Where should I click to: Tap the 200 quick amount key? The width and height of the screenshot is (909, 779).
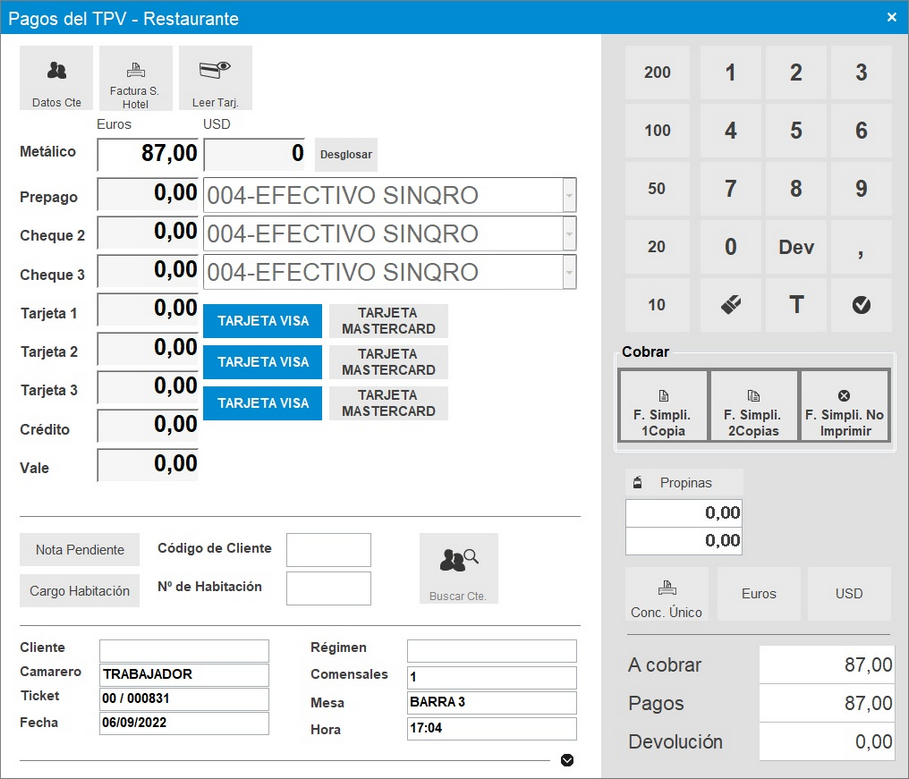[657, 73]
